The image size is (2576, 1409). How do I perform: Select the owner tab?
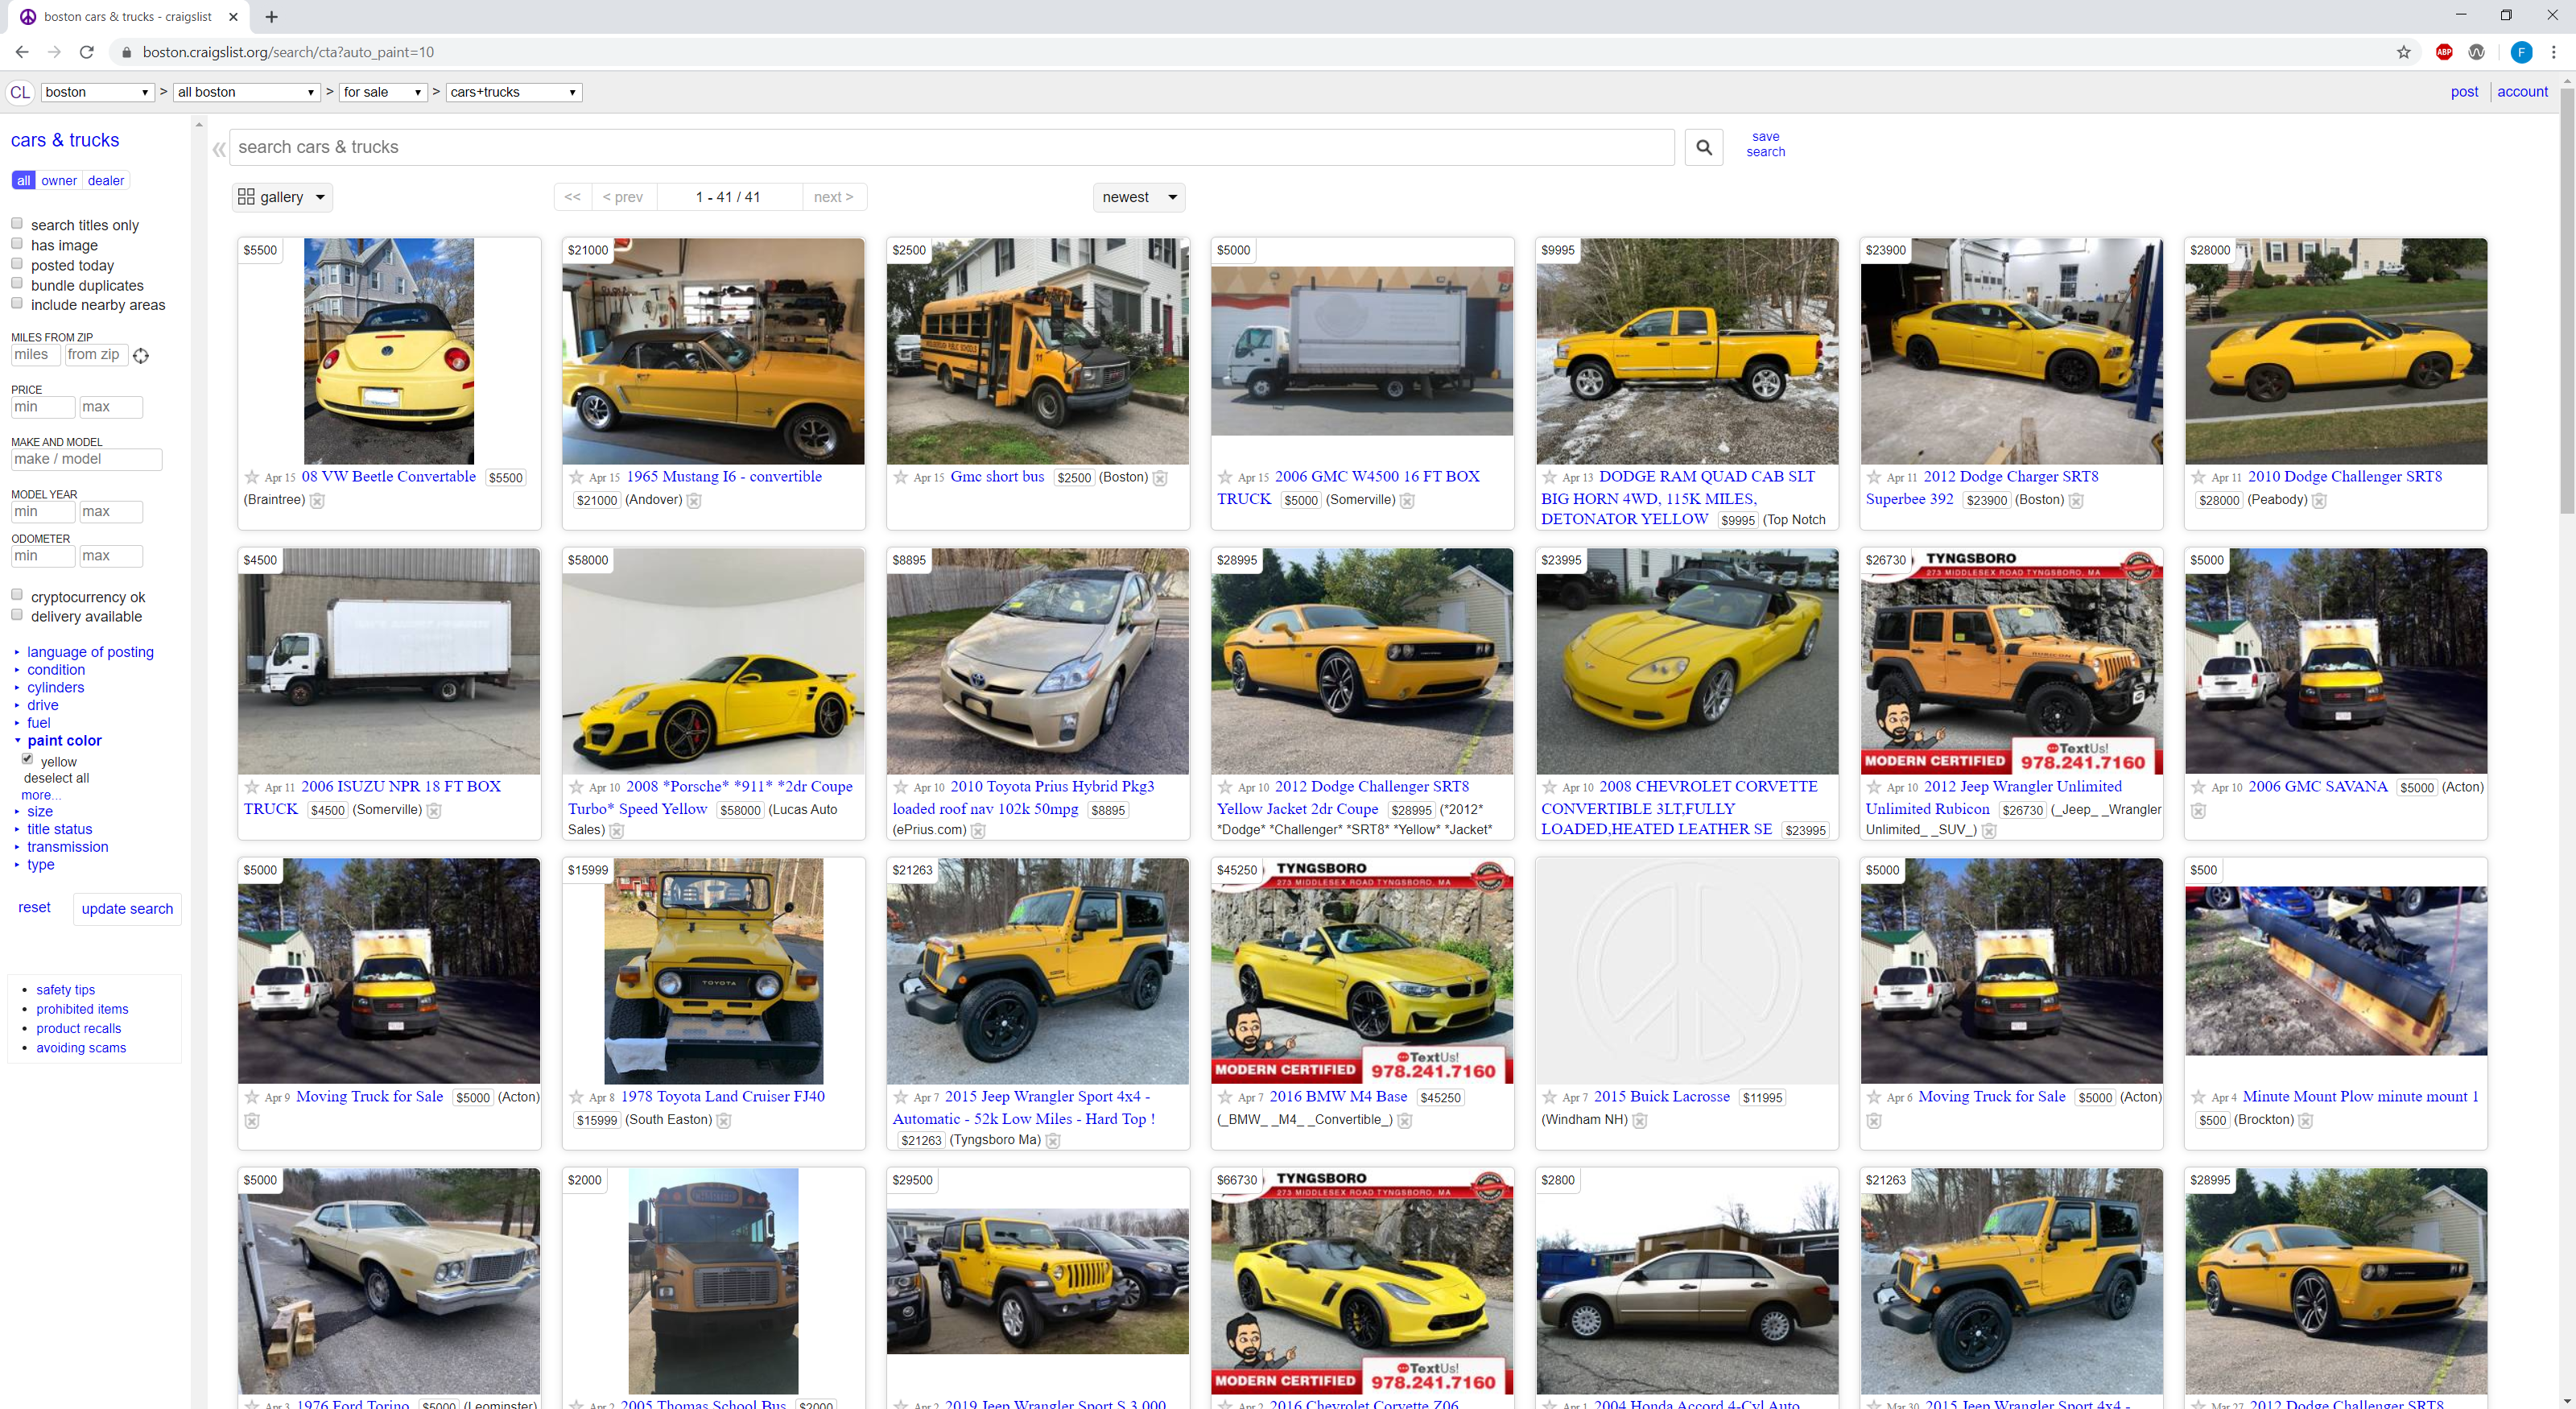59,181
